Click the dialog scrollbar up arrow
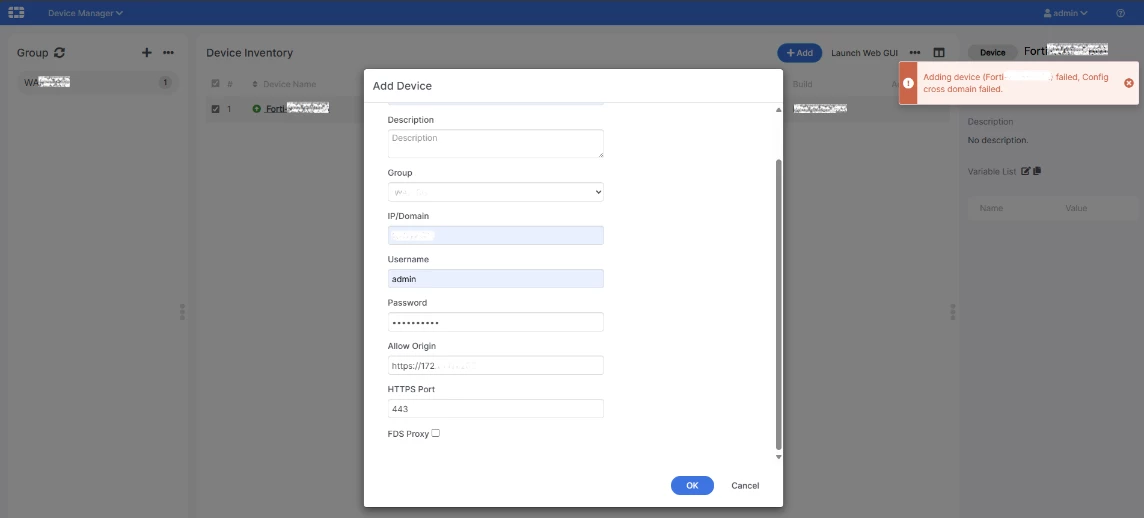The image size is (1144, 518). pyautogui.click(x=778, y=109)
